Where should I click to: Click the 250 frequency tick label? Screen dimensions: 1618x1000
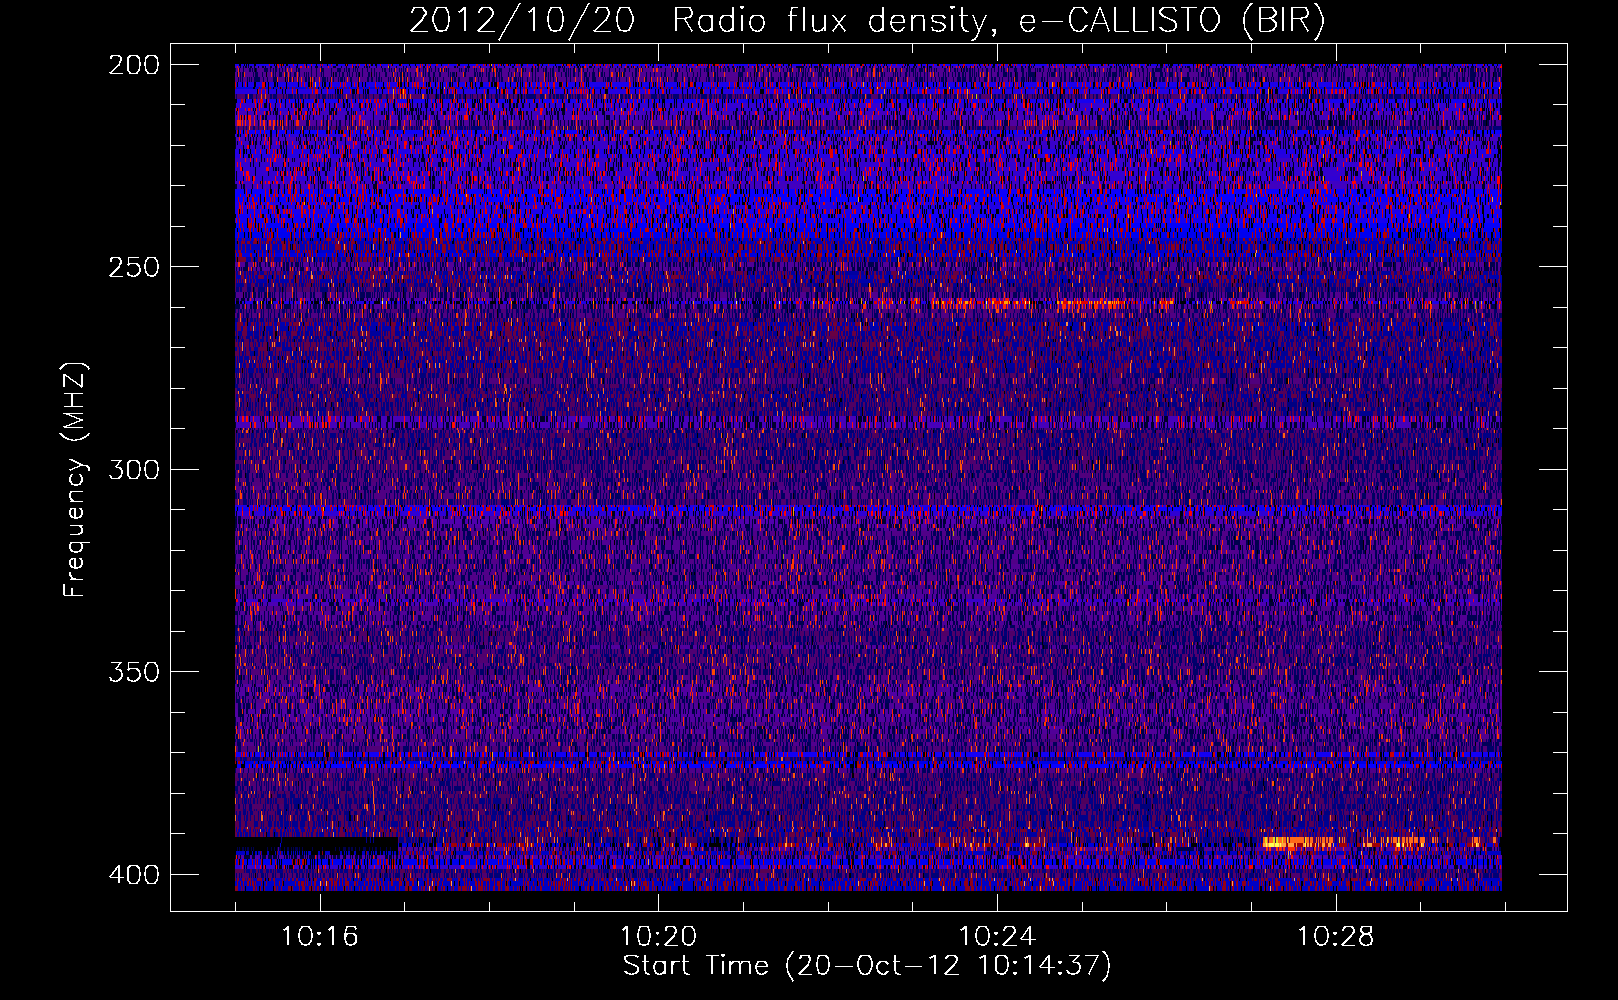(x=134, y=267)
